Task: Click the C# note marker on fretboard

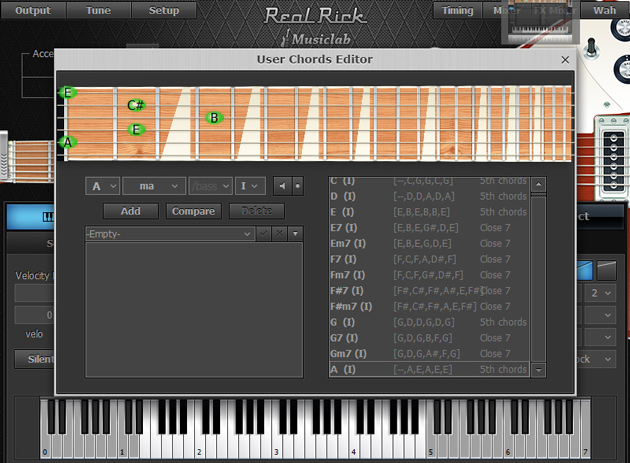Action: coord(136,105)
